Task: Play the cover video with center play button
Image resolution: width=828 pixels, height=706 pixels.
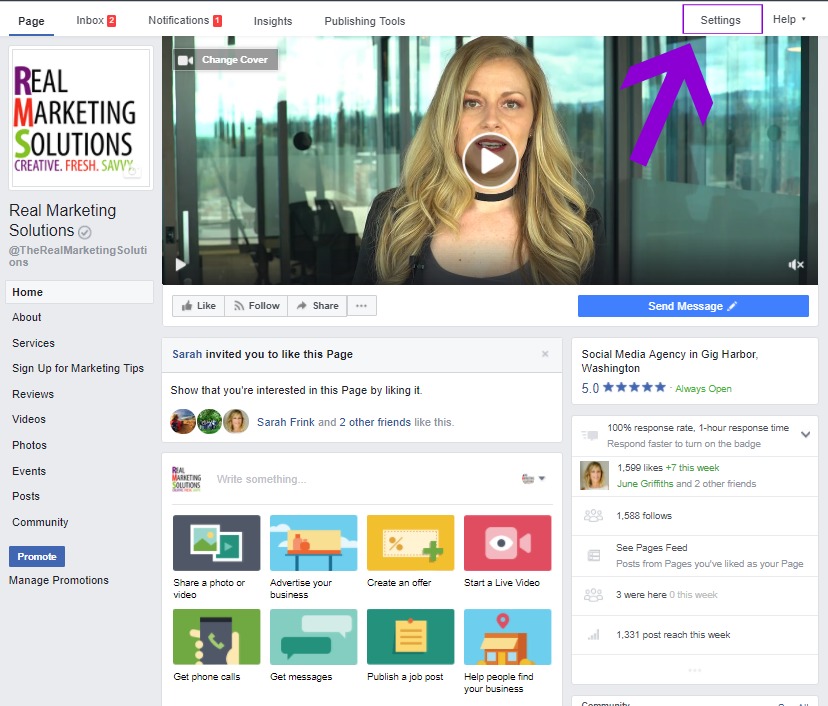Action: 490,161
